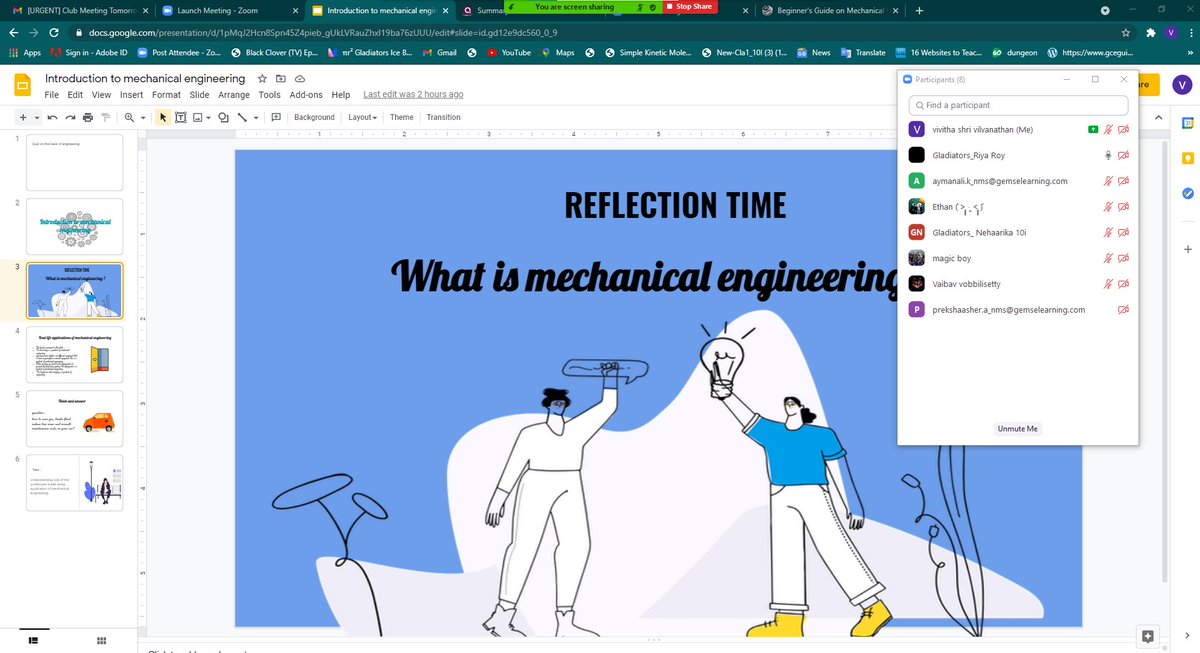Open new slide layout dropdown arrow
This screenshot has width=1200, height=653.
point(35,117)
